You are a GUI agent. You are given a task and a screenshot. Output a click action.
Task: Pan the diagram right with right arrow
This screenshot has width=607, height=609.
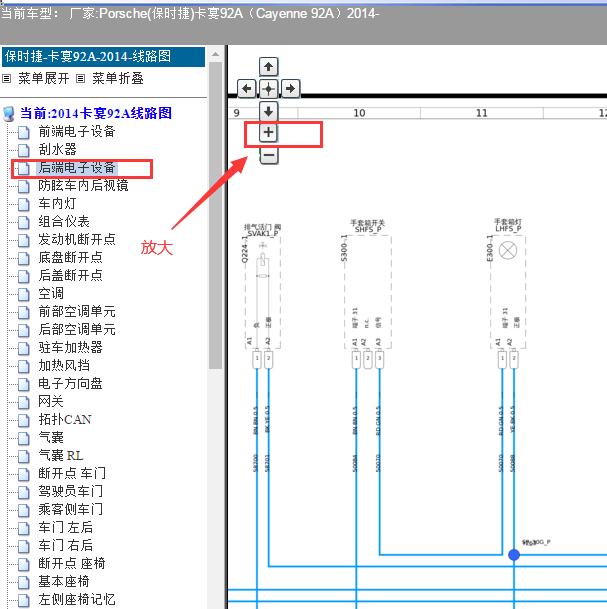pos(290,89)
